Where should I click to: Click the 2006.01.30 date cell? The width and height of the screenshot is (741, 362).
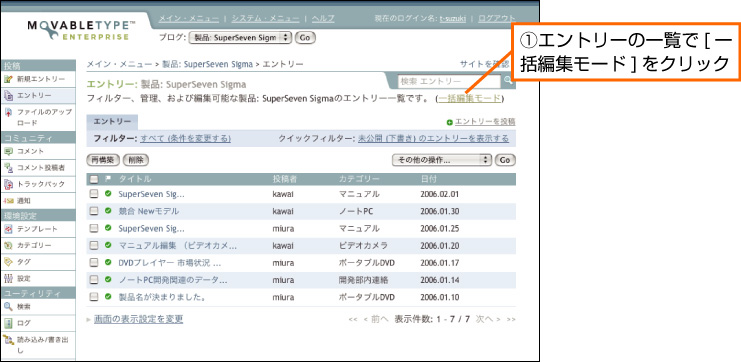coord(439,211)
